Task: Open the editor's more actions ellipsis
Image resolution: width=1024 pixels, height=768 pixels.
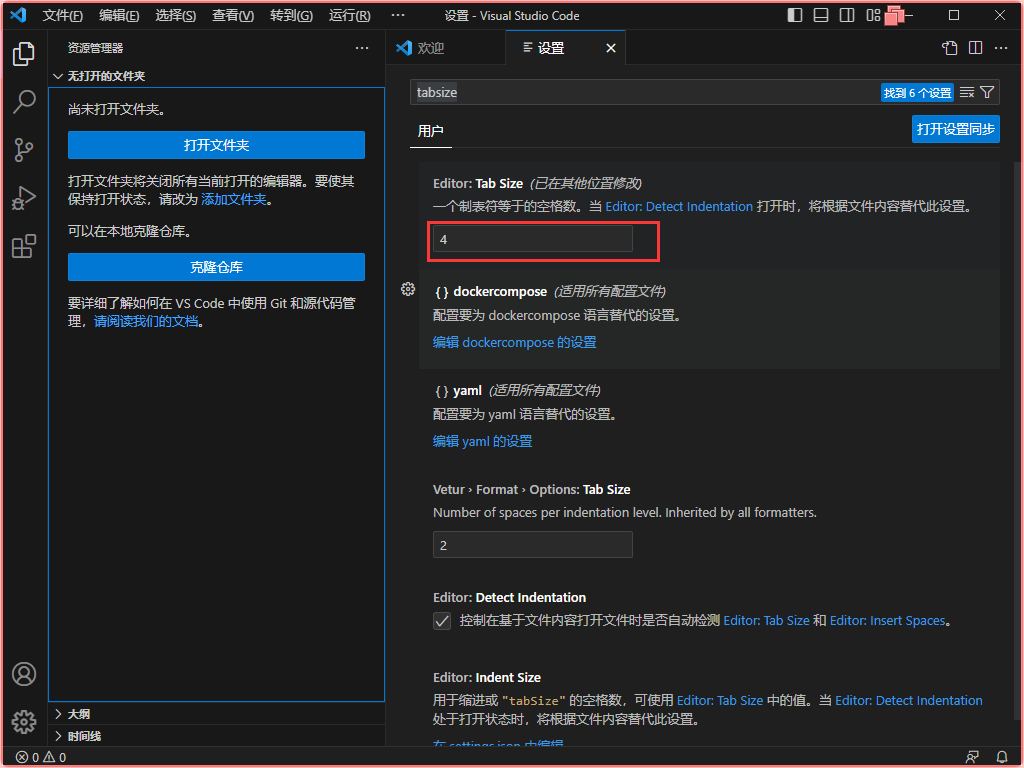Action: point(1001,48)
